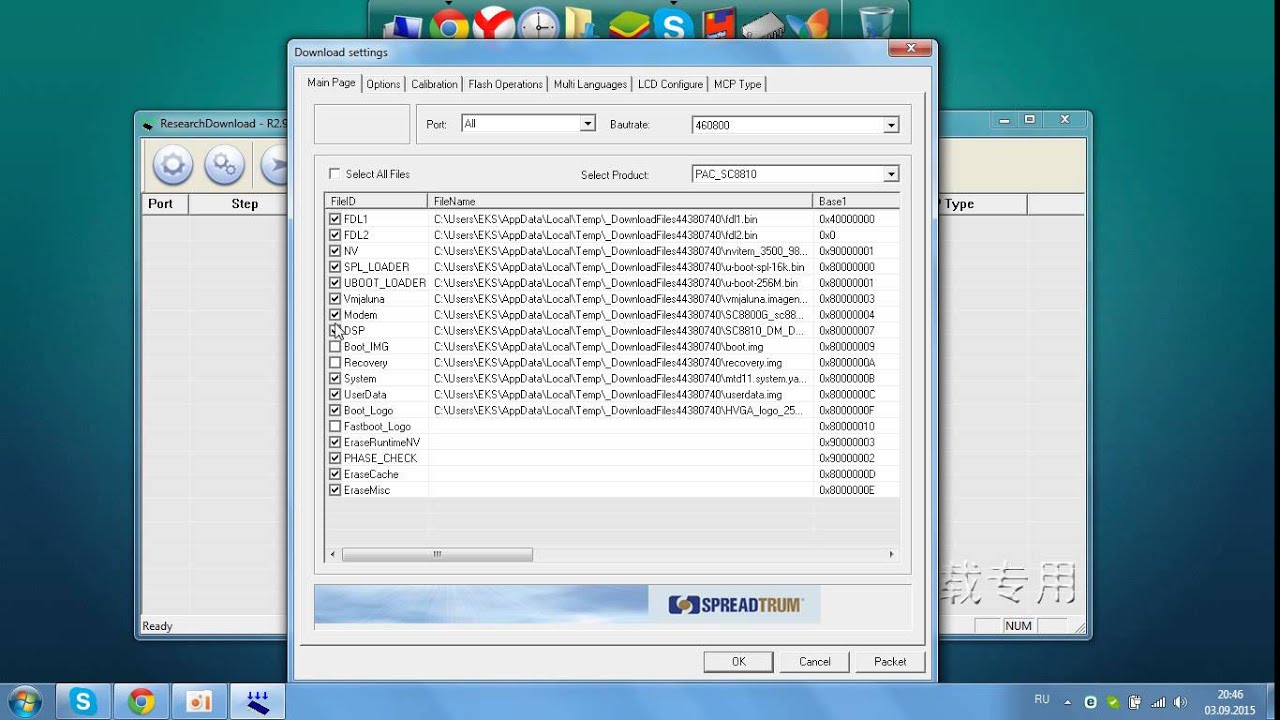
Task: Open the downloads folder in the dock
Action: coord(579,24)
